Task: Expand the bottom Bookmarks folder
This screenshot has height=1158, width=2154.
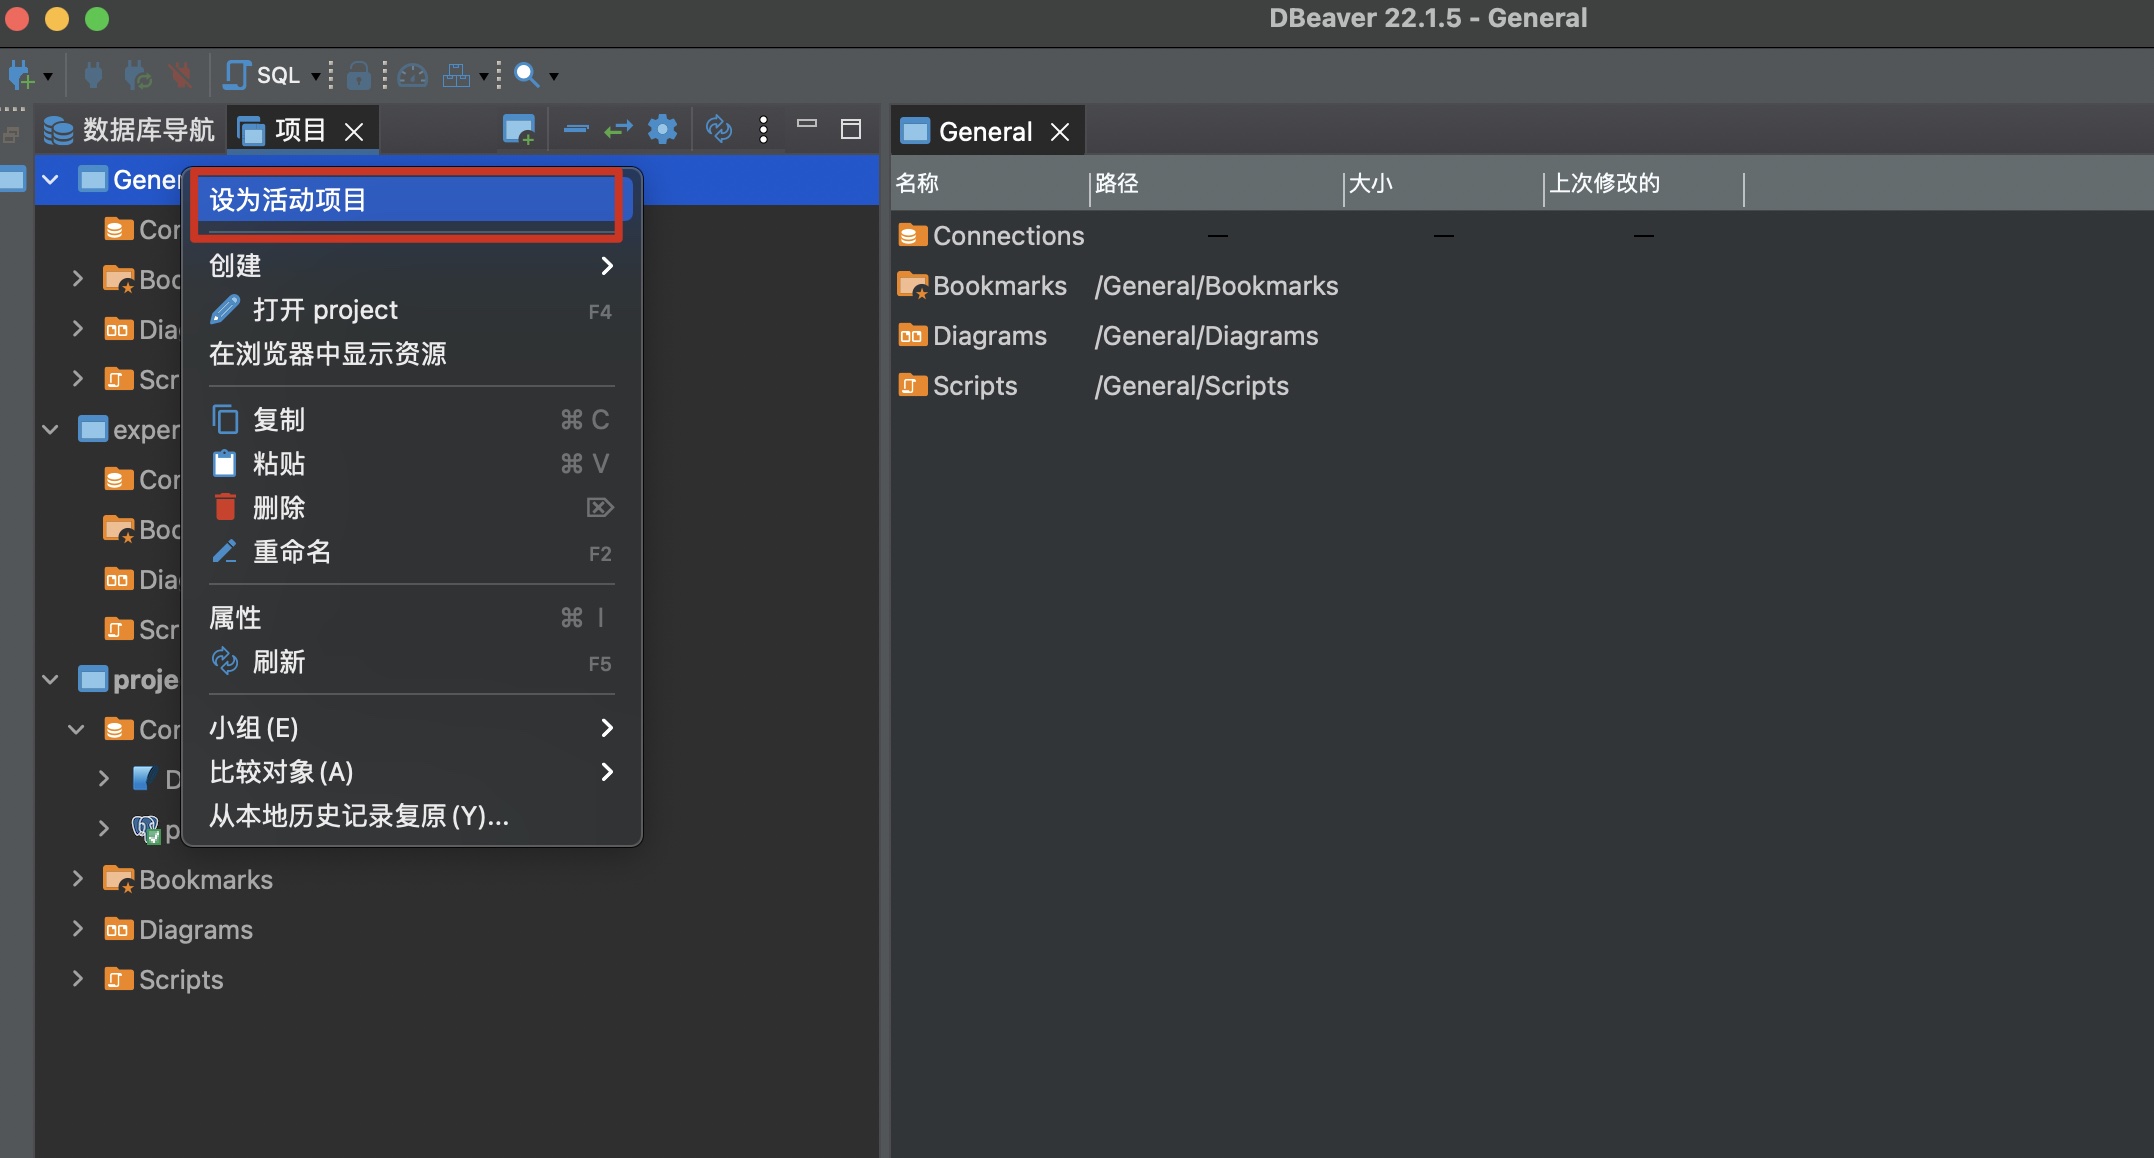Action: [x=78, y=879]
